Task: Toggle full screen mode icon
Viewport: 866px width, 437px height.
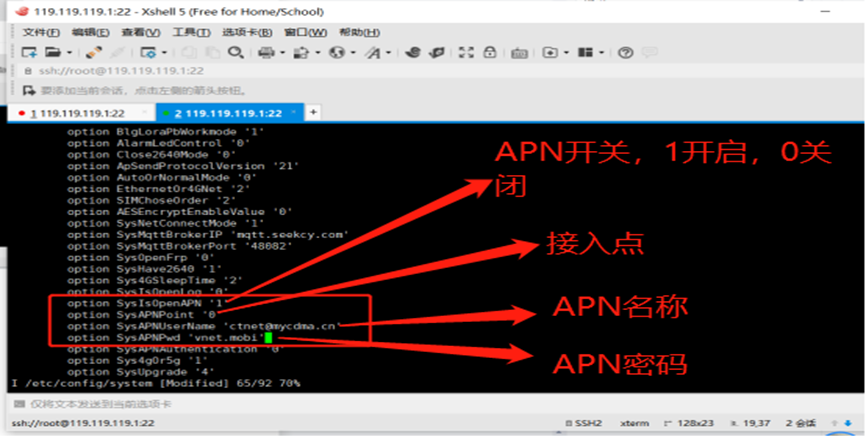Action: [466, 52]
